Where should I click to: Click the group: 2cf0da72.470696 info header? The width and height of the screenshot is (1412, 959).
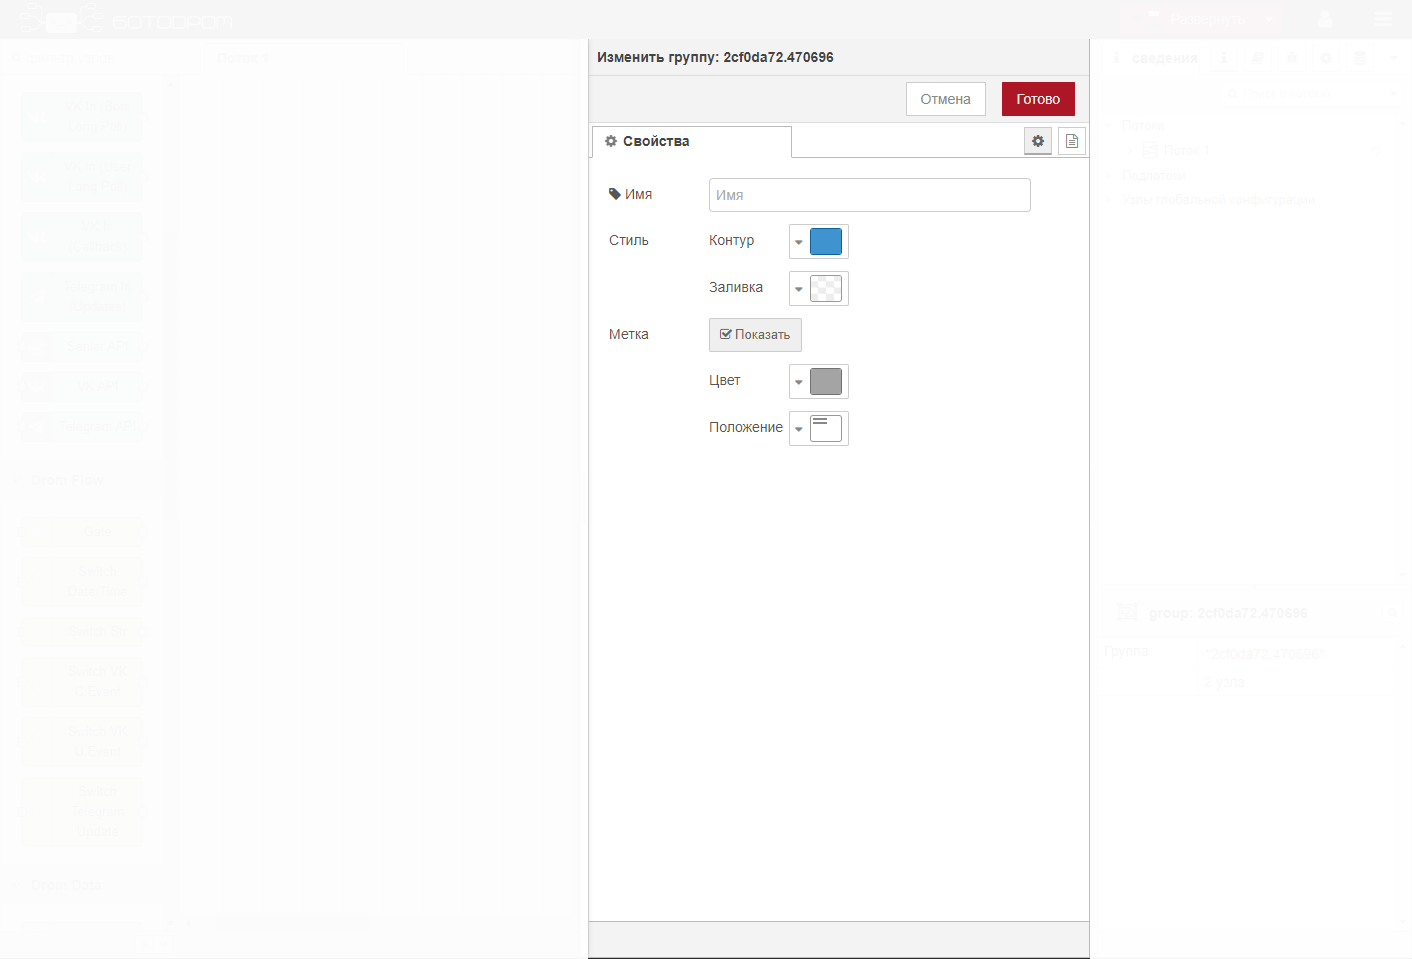tap(1228, 613)
